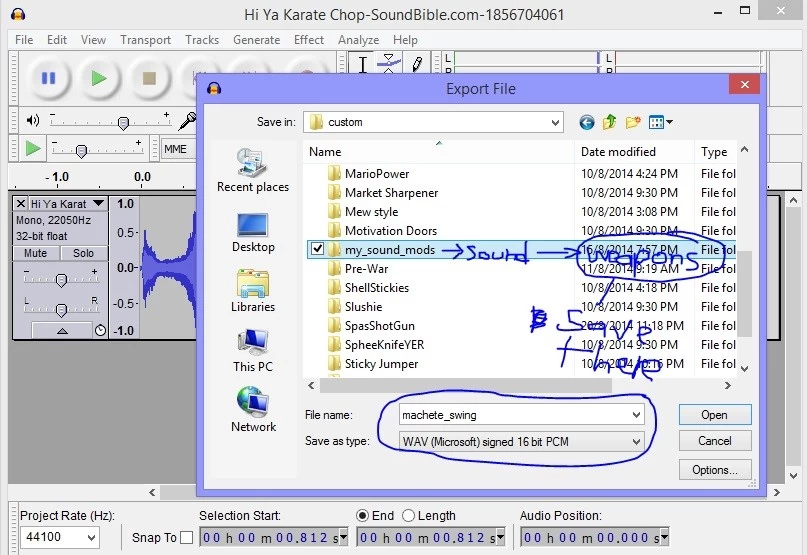Select the End radio button
Image resolution: width=807 pixels, height=555 pixels.
click(362, 515)
